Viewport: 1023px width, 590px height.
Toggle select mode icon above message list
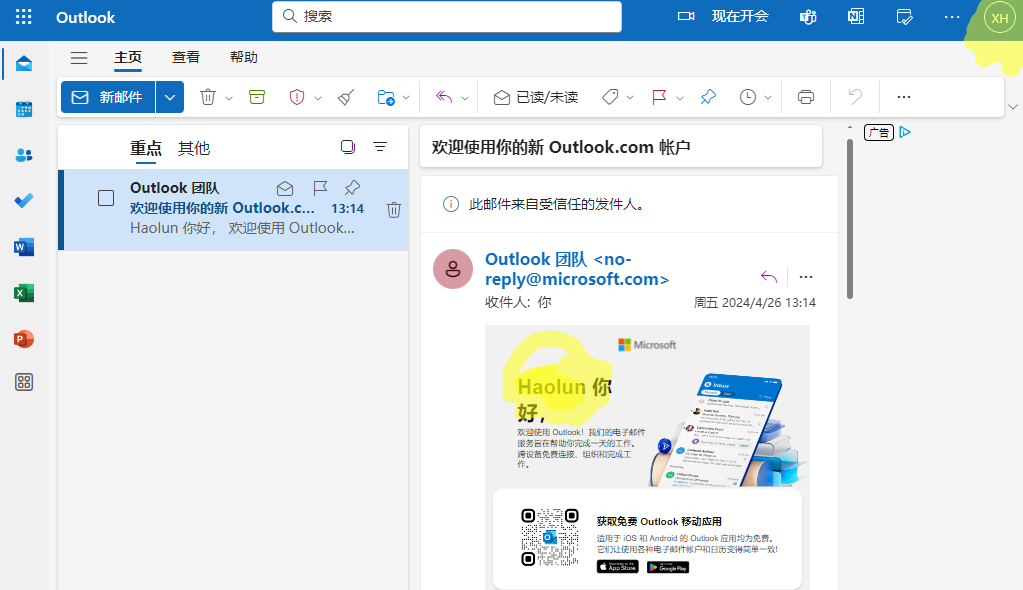pos(348,147)
